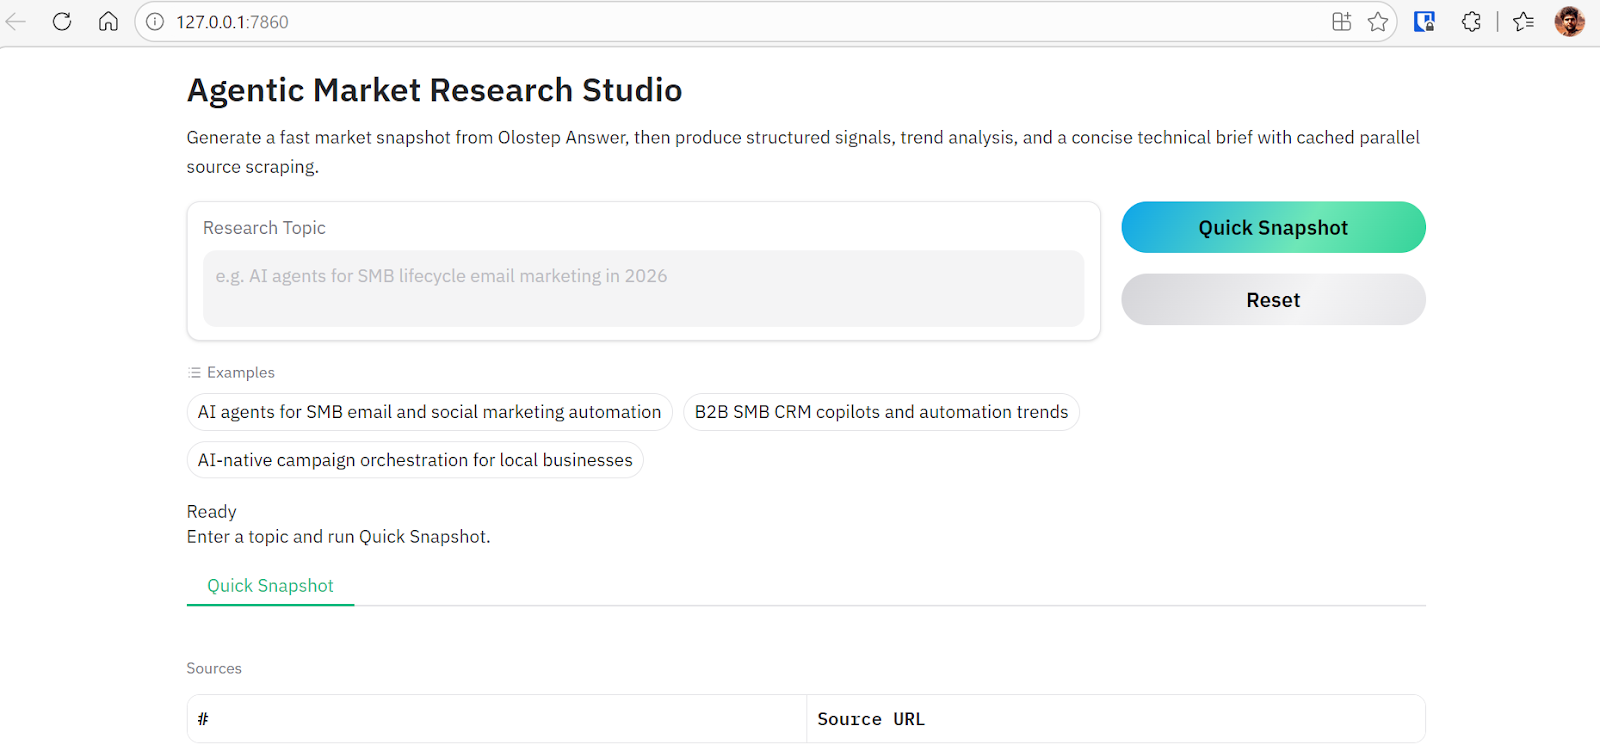Go back using the browser back arrow
The width and height of the screenshot is (1600, 751).
click(x=17, y=22)
